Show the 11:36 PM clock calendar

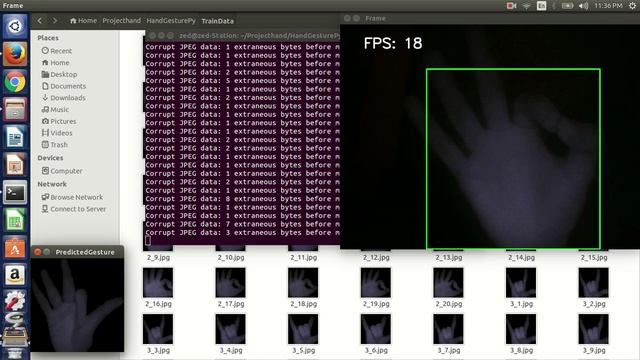coord(608,6)
